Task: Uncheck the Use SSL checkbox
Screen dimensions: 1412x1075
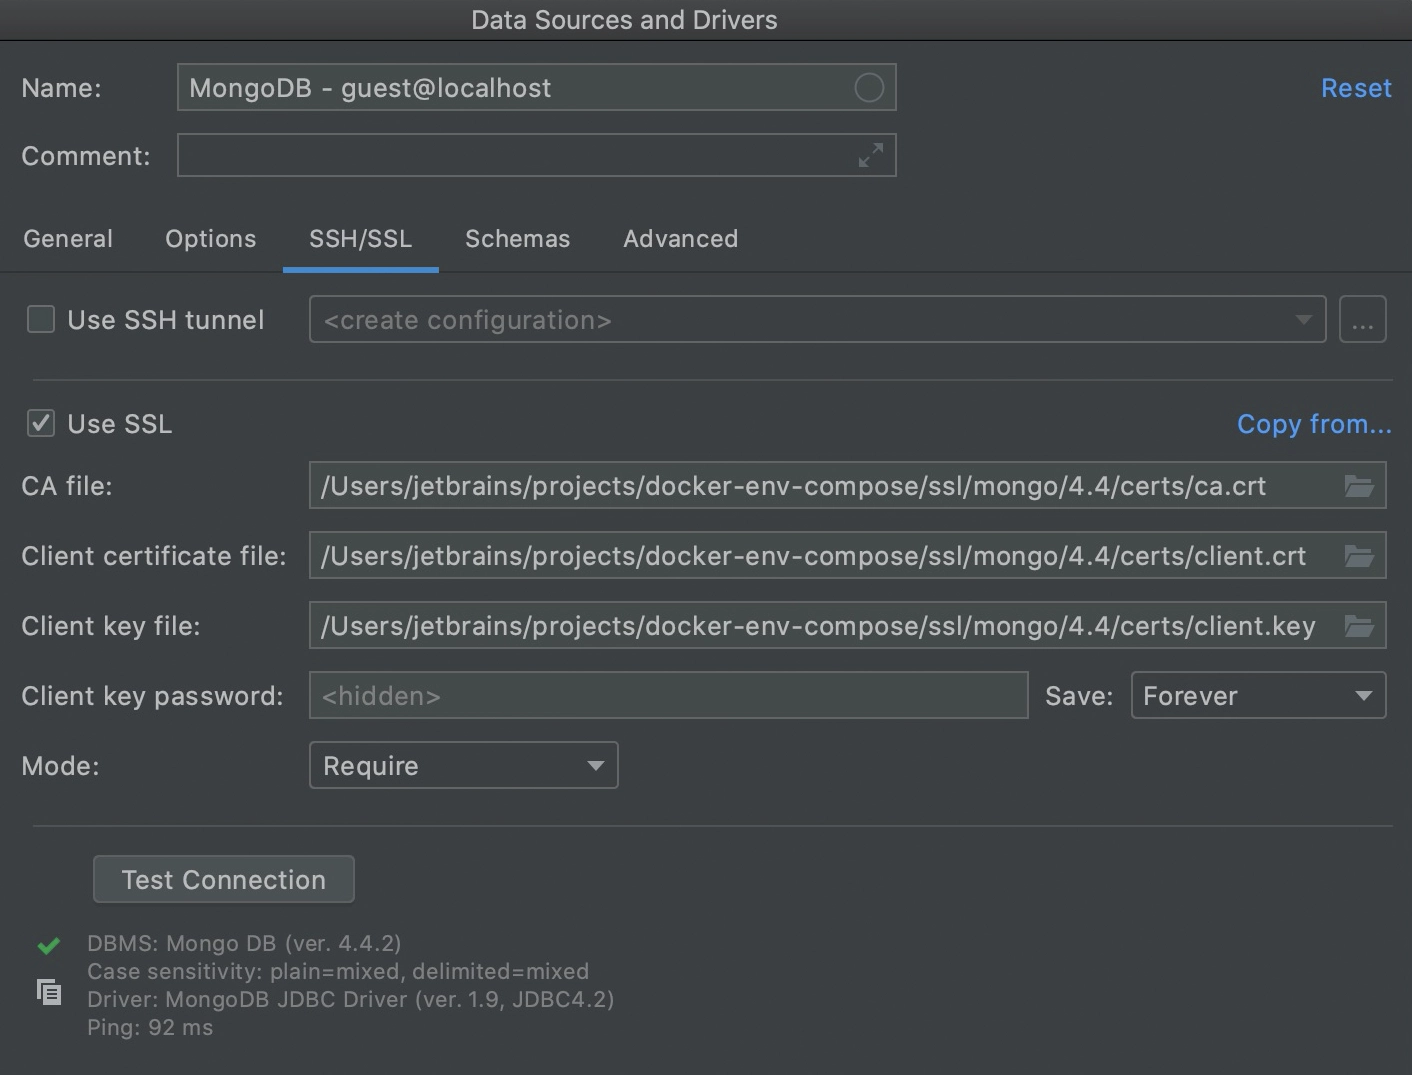Action: pyautogui.click(x=41, y=424)
